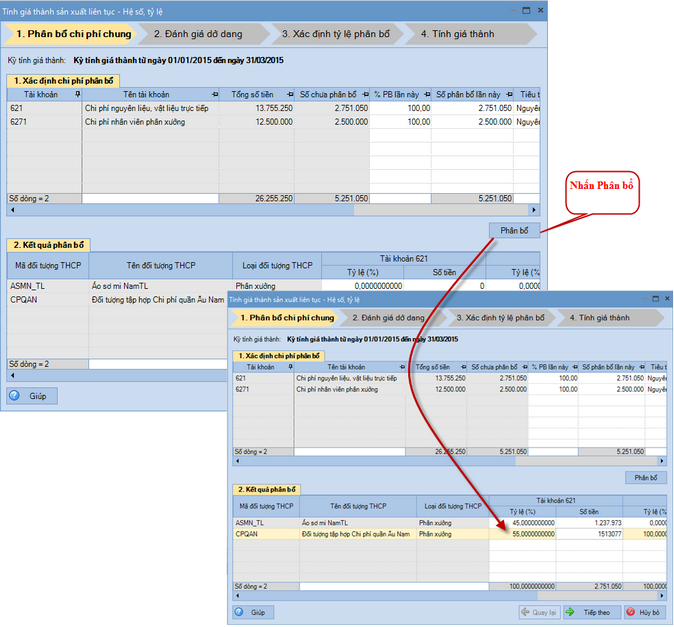
Task: Pin Số phân bổ lần này column, front window
Action: tap(642, 367)
